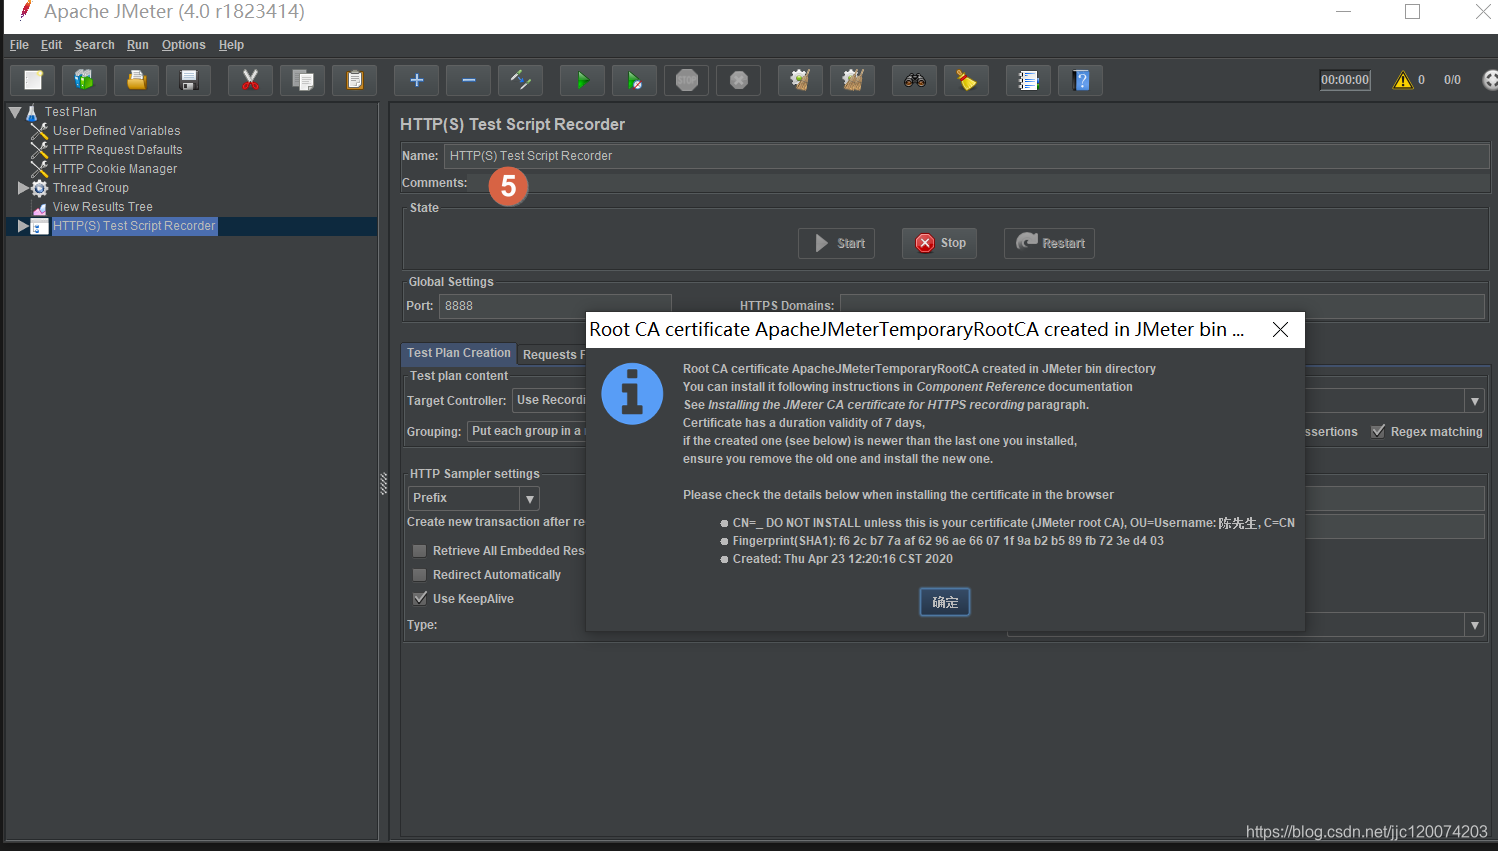
Task: Toggle the Regex matching checkbox
Action: [1378, 432]
